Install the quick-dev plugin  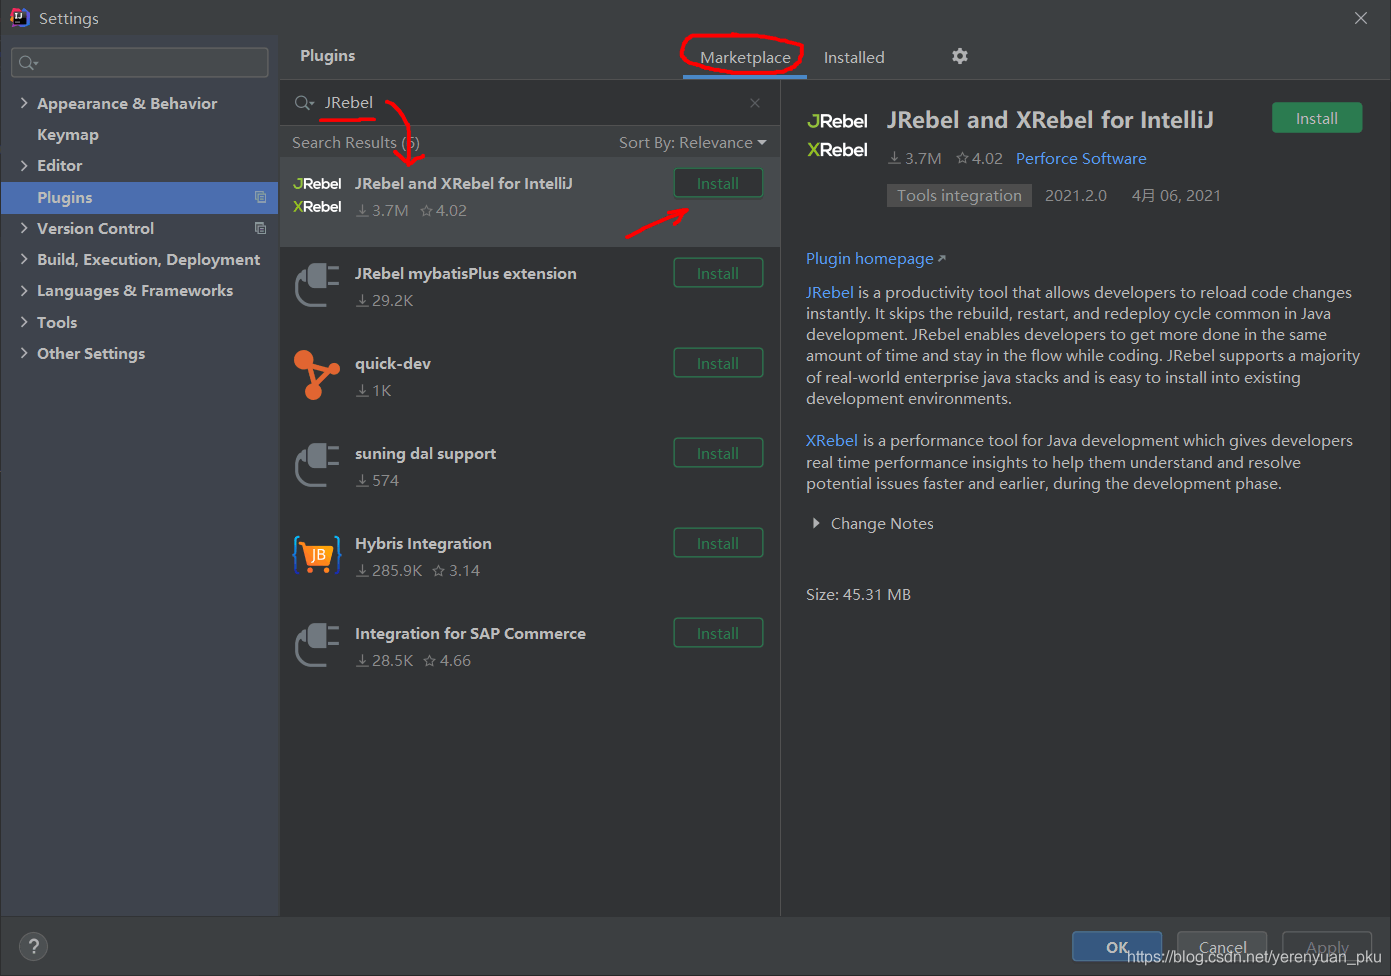point(718,363)
